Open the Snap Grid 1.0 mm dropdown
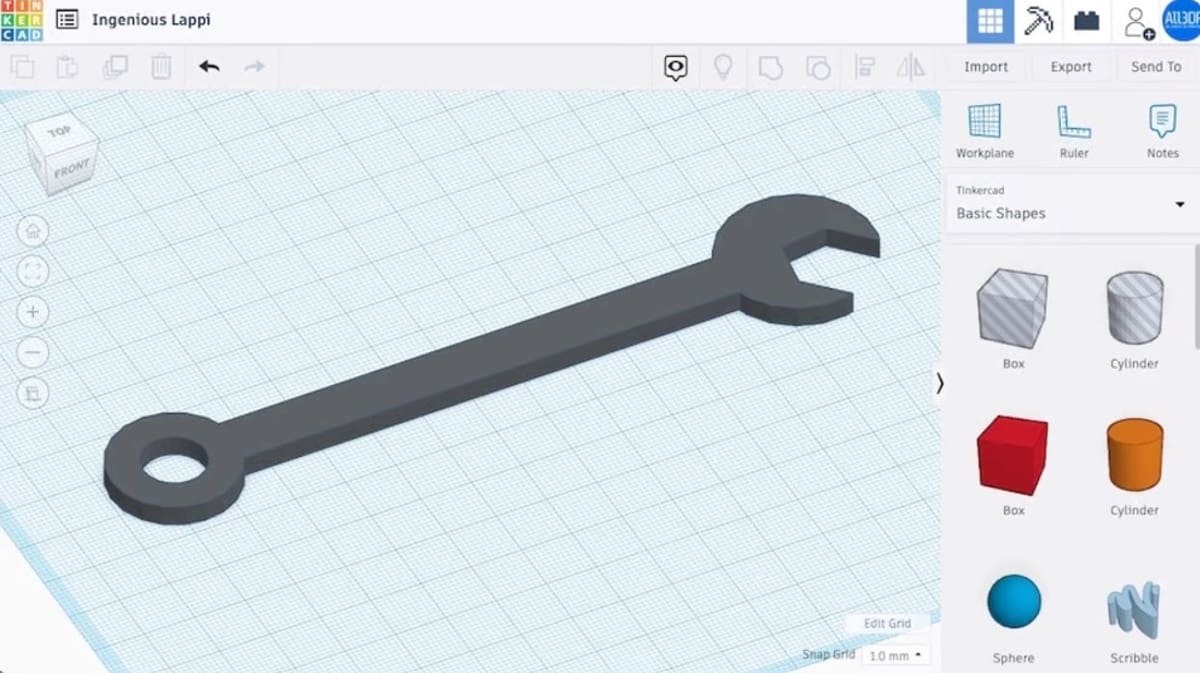The height and width of the screenshot is (673, 1200). tap(896, 656)
